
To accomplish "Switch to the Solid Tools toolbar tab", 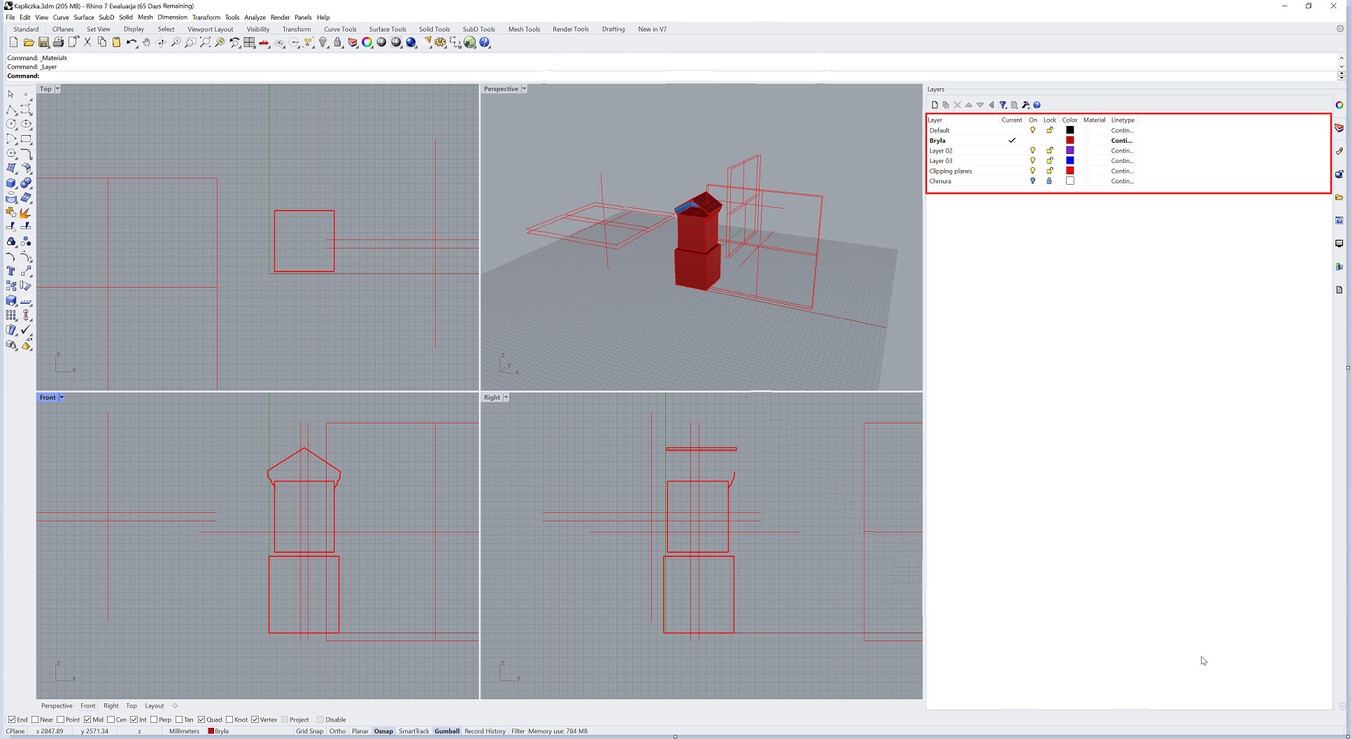I will point(434,29).
